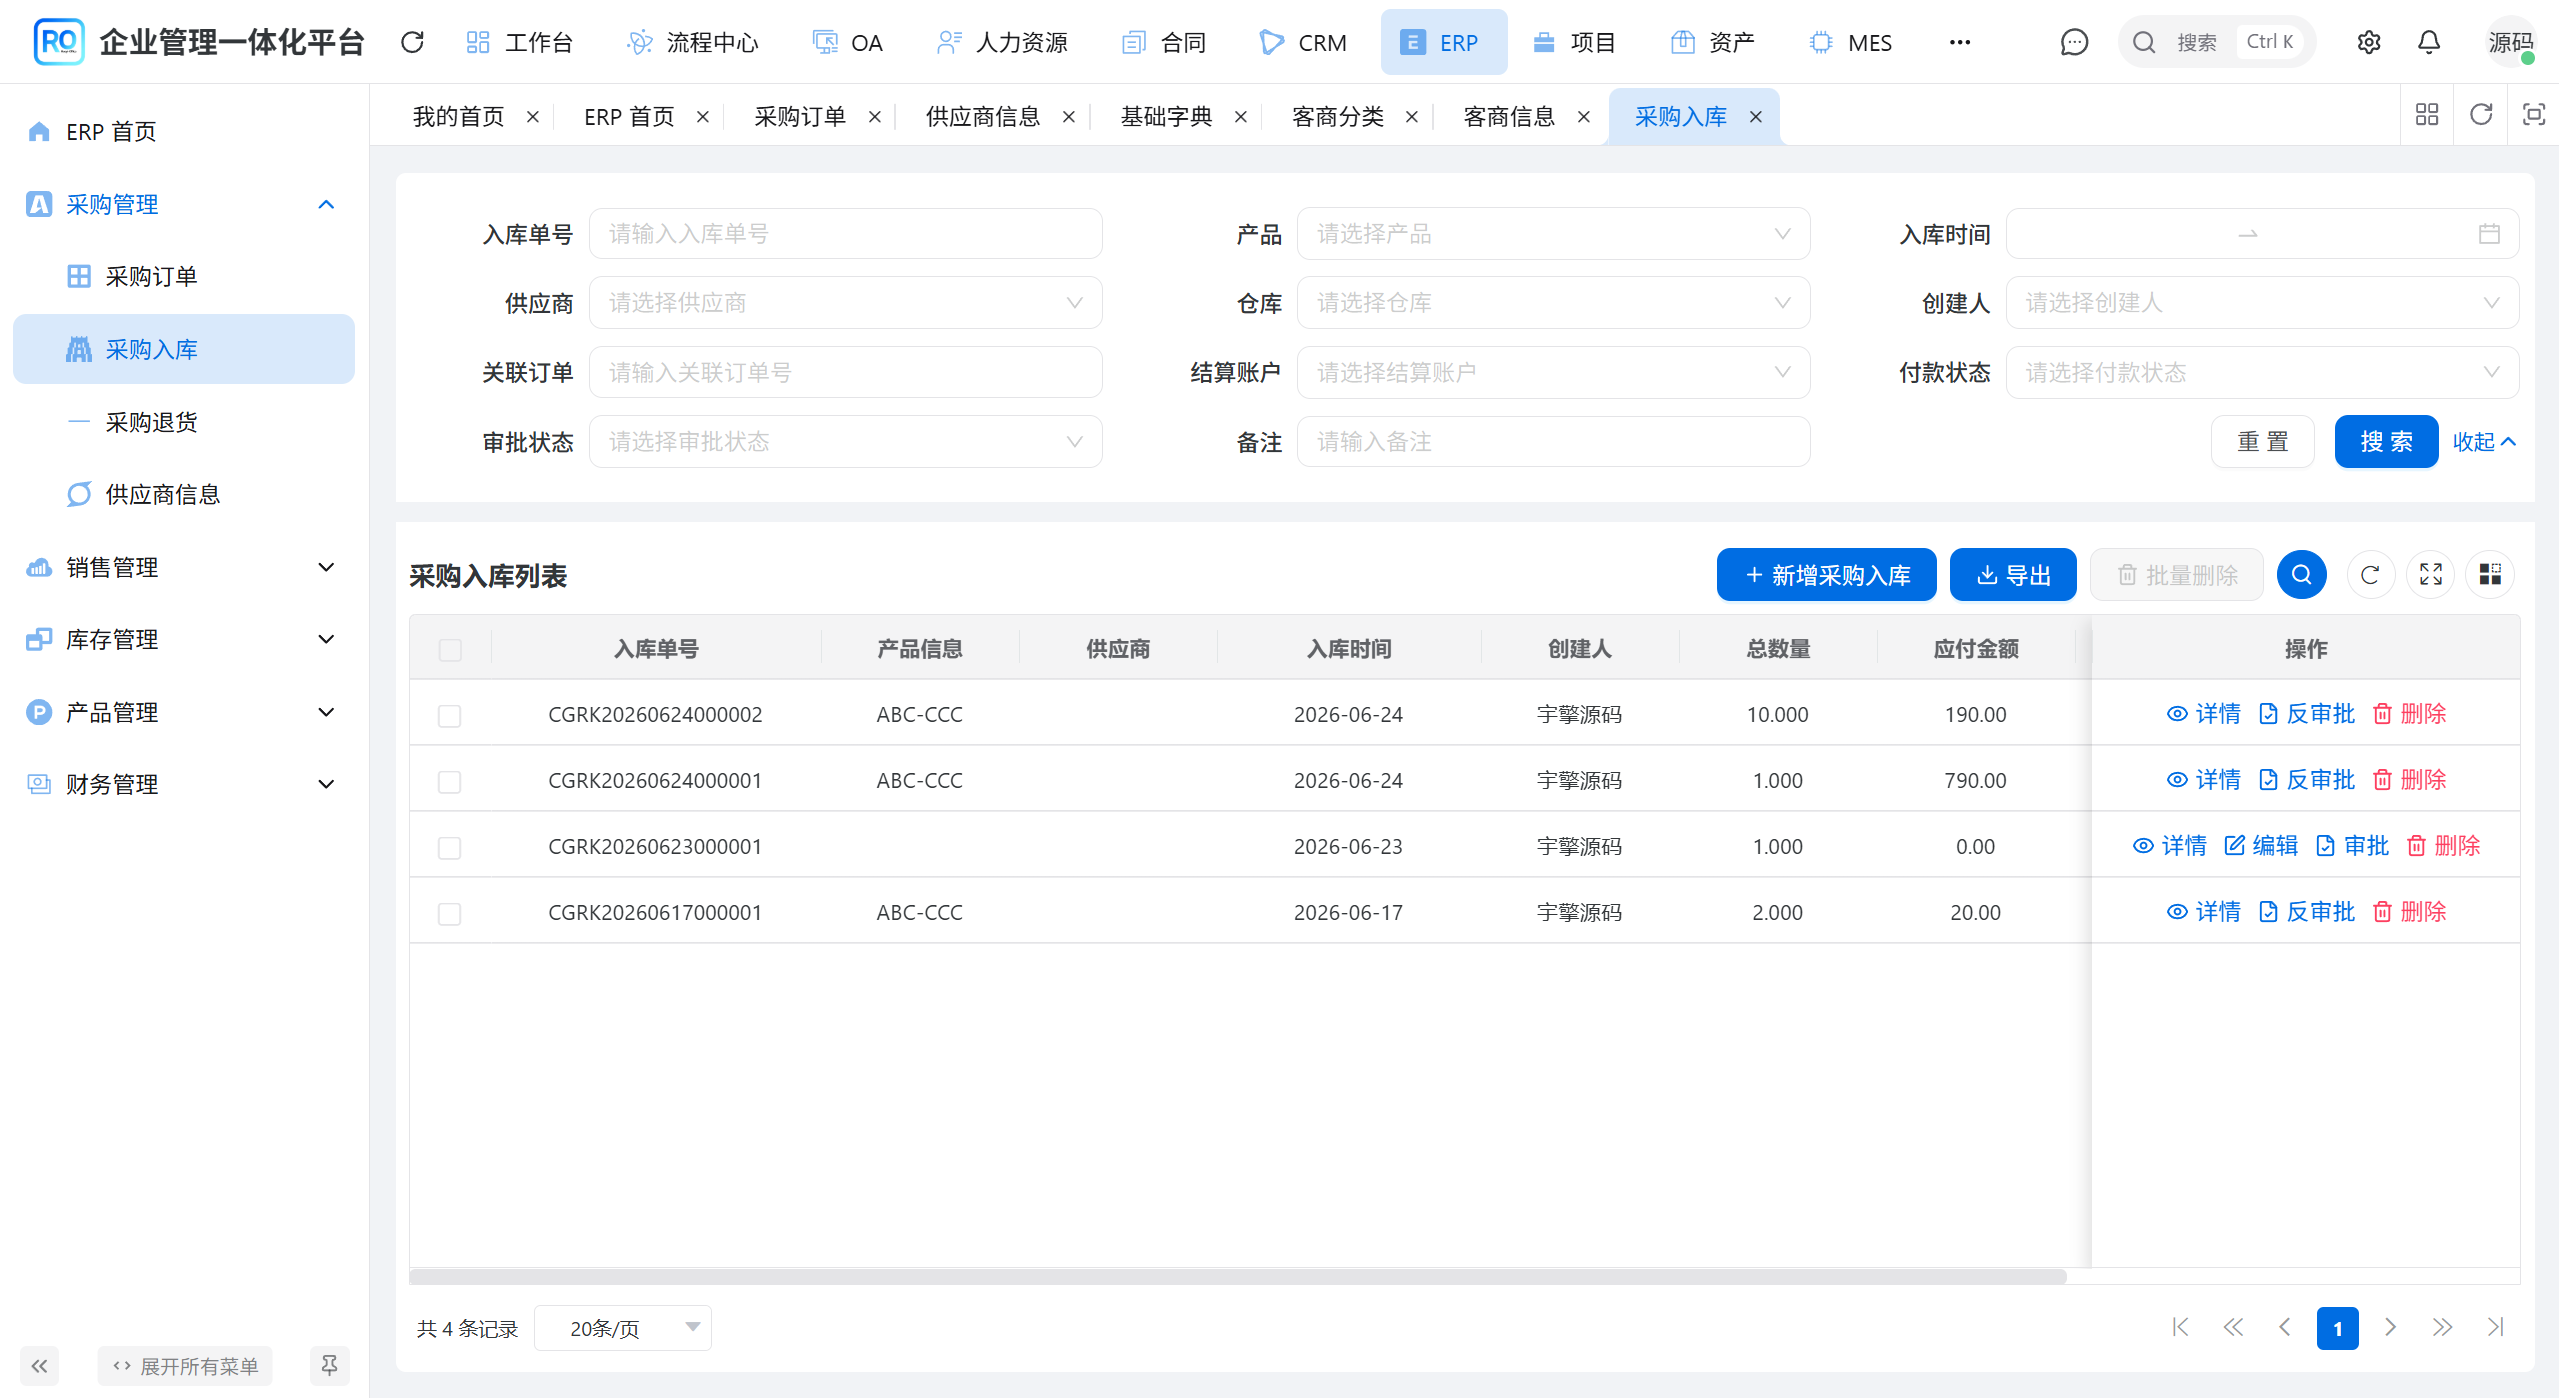Toggle the round blue search panel button
Image resolution: width=2559 pixels, height=1398 pixels.
click(2301, 575)
